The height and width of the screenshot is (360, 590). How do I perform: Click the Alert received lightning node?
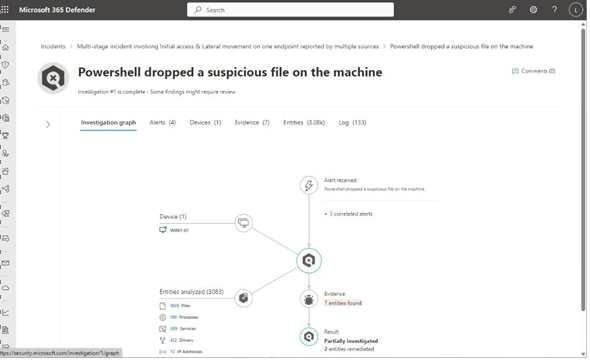[x=309, y=185]
